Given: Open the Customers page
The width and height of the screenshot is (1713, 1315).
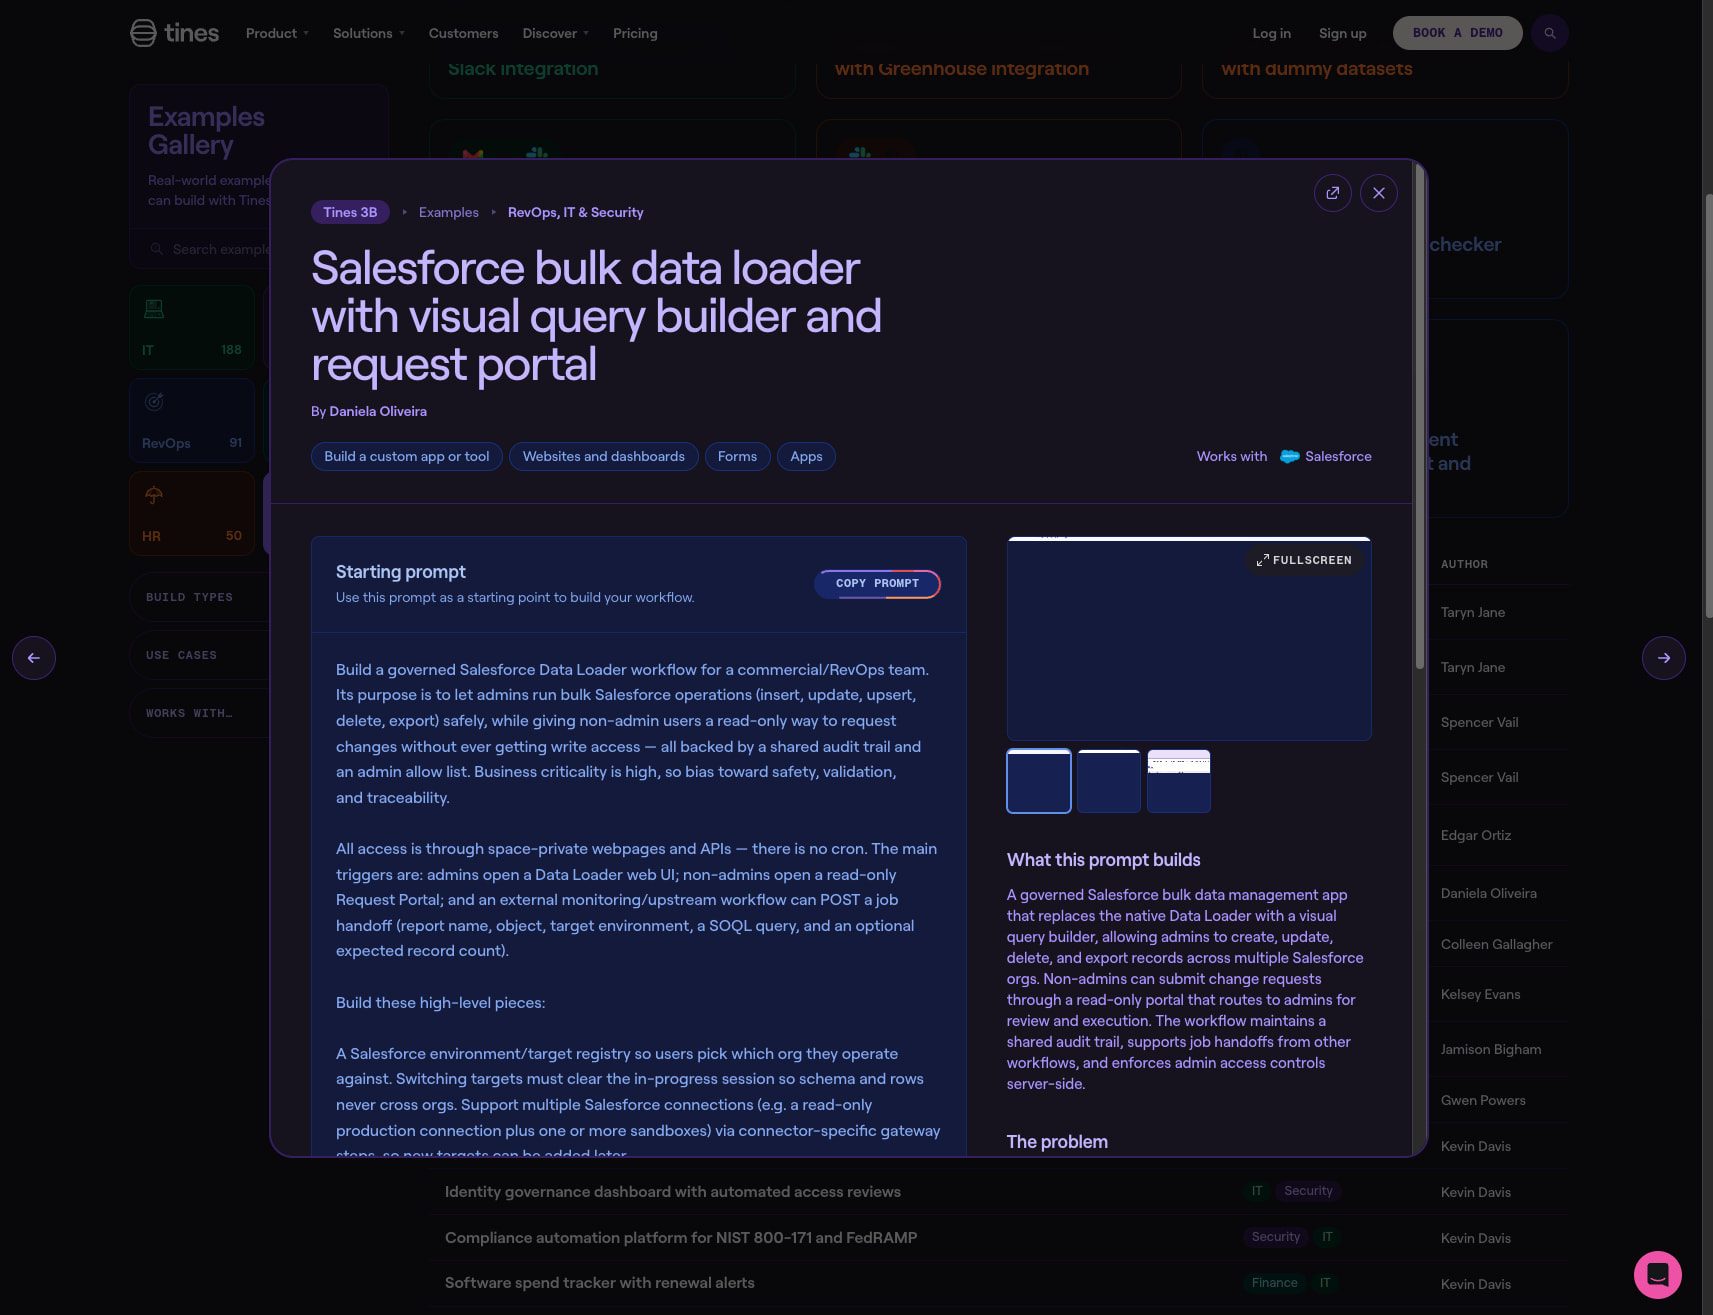Looking at the screenshot, I should 463,33.
